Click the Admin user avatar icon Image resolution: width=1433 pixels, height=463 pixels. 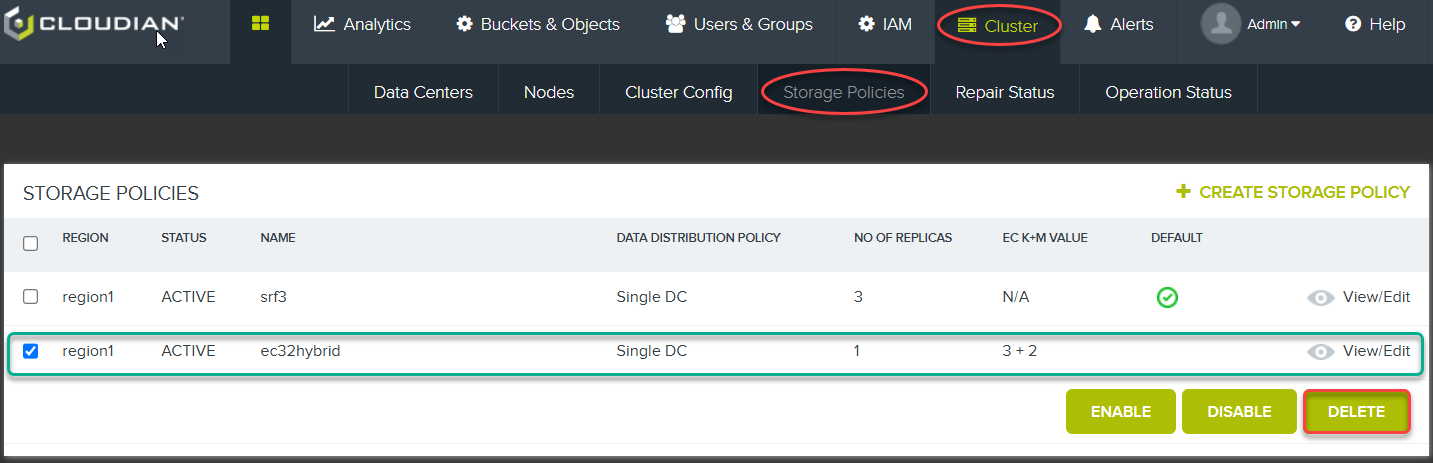tap(1220, 25)
